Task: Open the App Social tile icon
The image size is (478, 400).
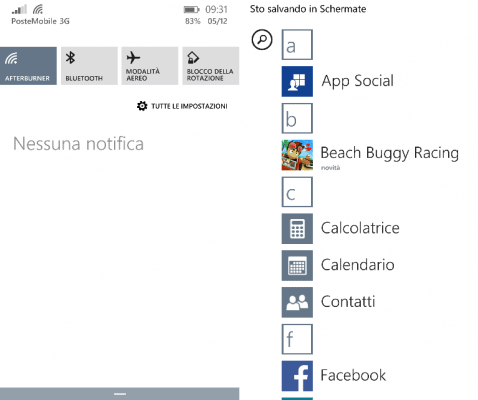Action: (297, 81)
